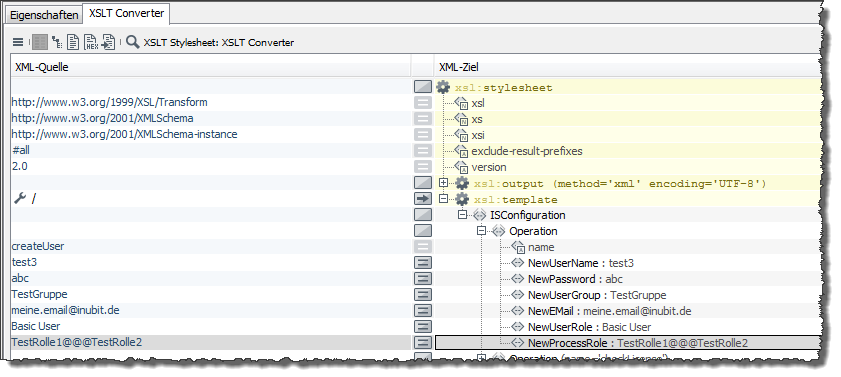841x377 pixels.
Task: Click the wrench icon next to the slash
Action: click(20, 199)
